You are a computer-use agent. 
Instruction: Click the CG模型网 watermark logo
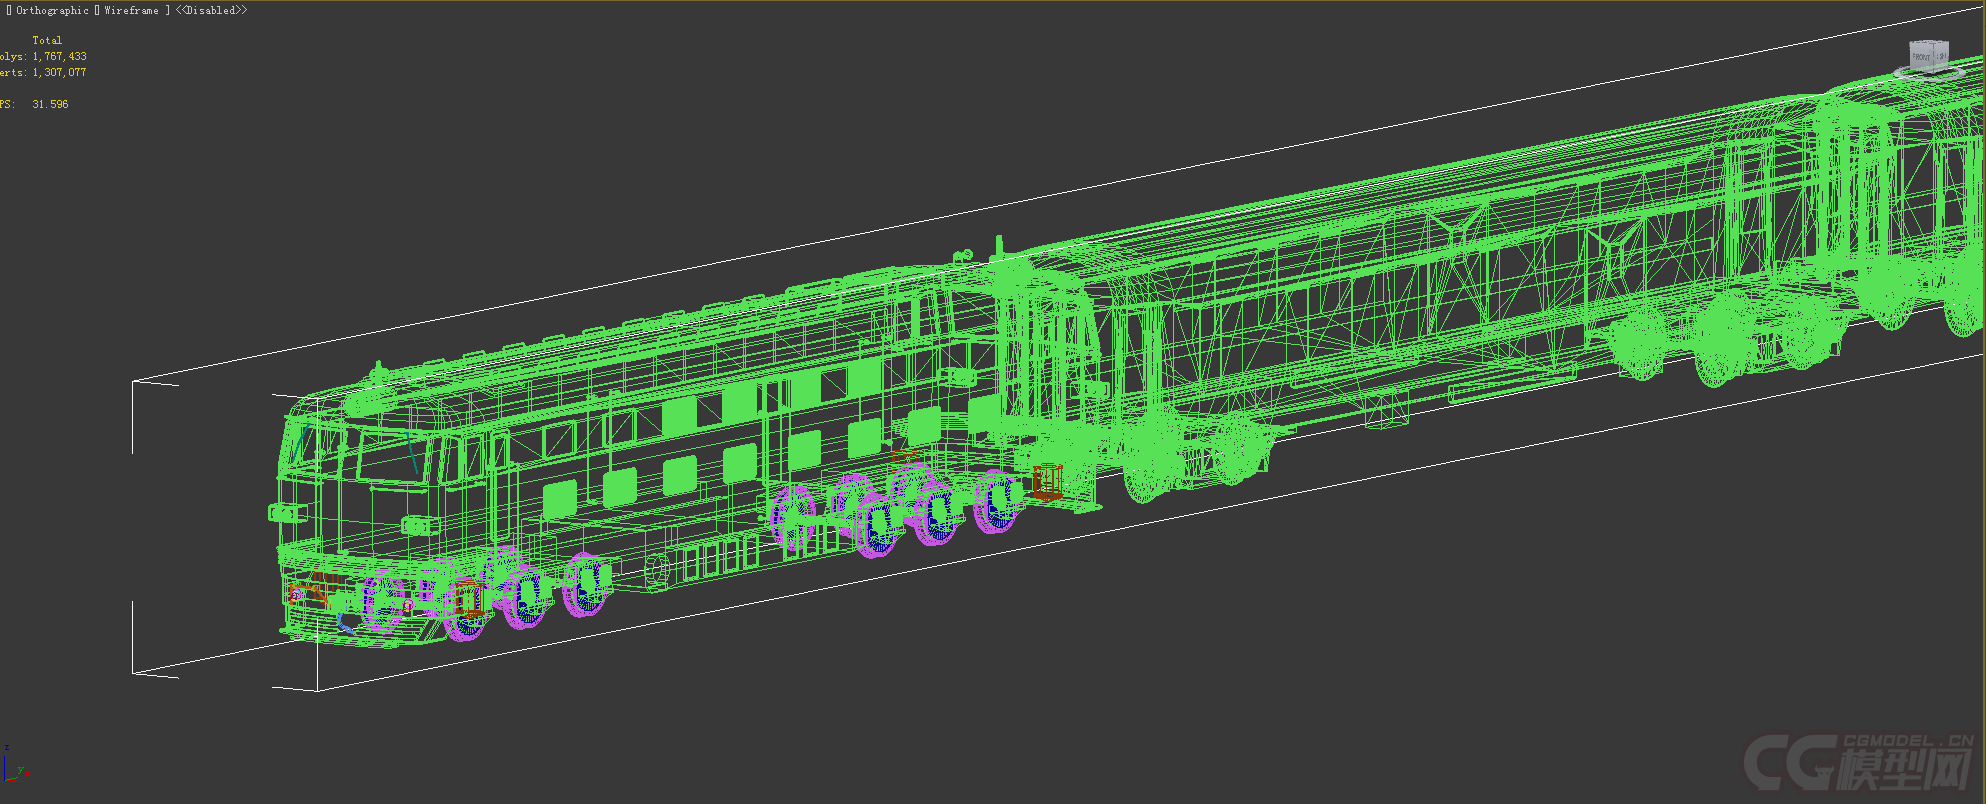(x=1858, y=763)
